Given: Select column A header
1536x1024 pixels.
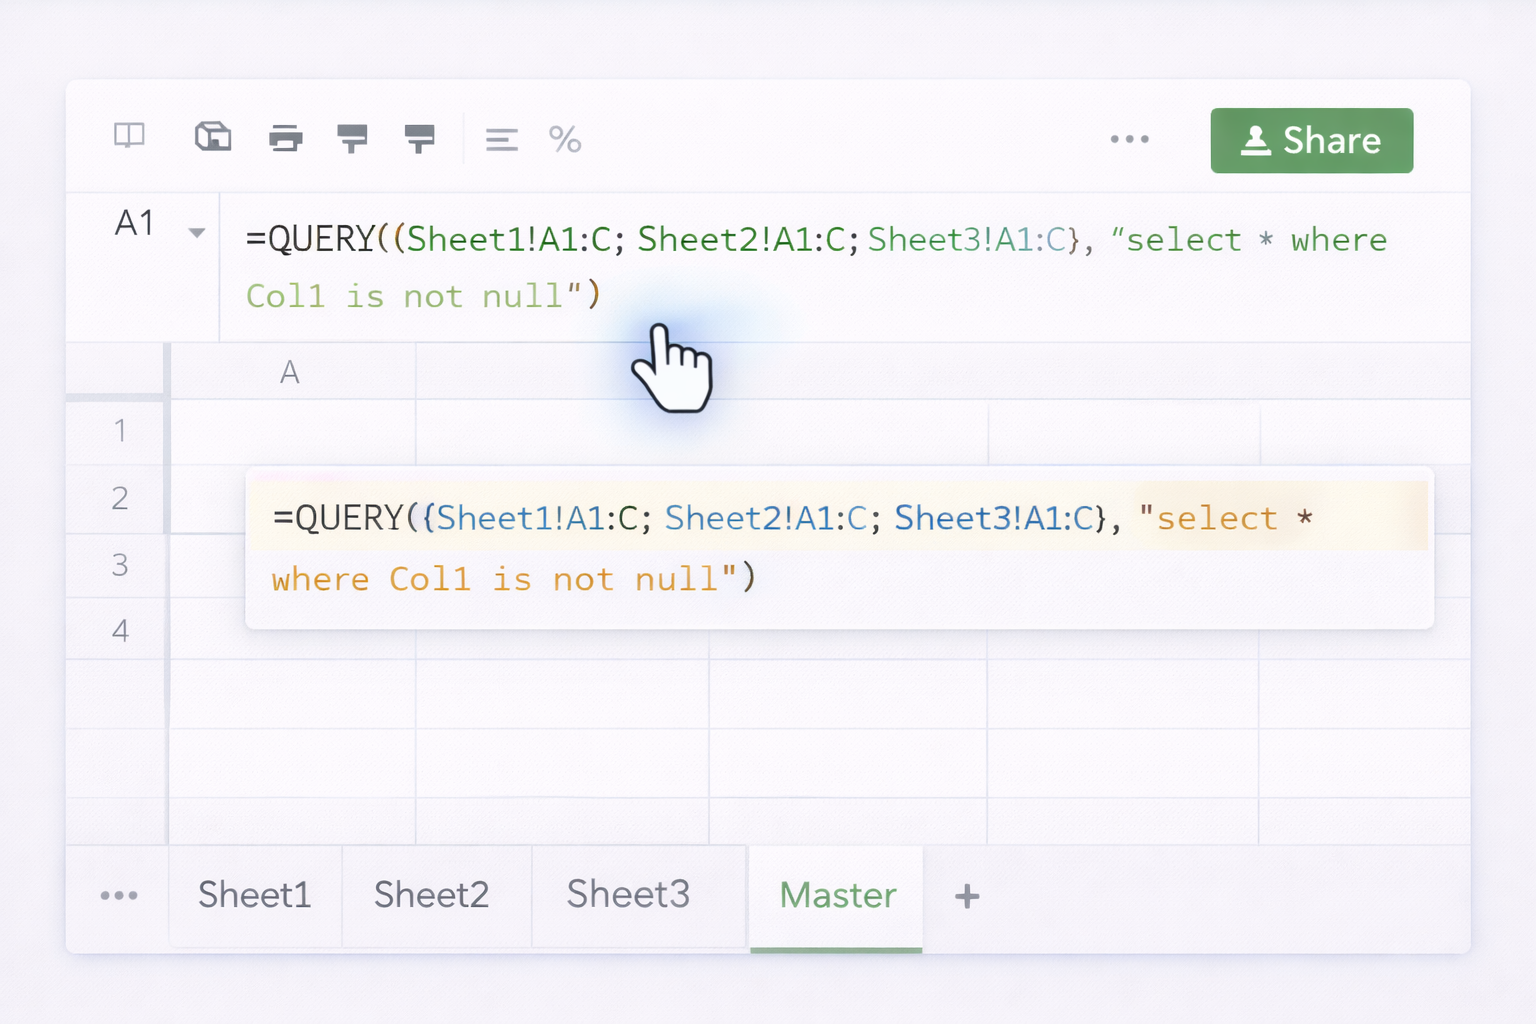Looking at the screenshot, I should (x=290, y=372).
